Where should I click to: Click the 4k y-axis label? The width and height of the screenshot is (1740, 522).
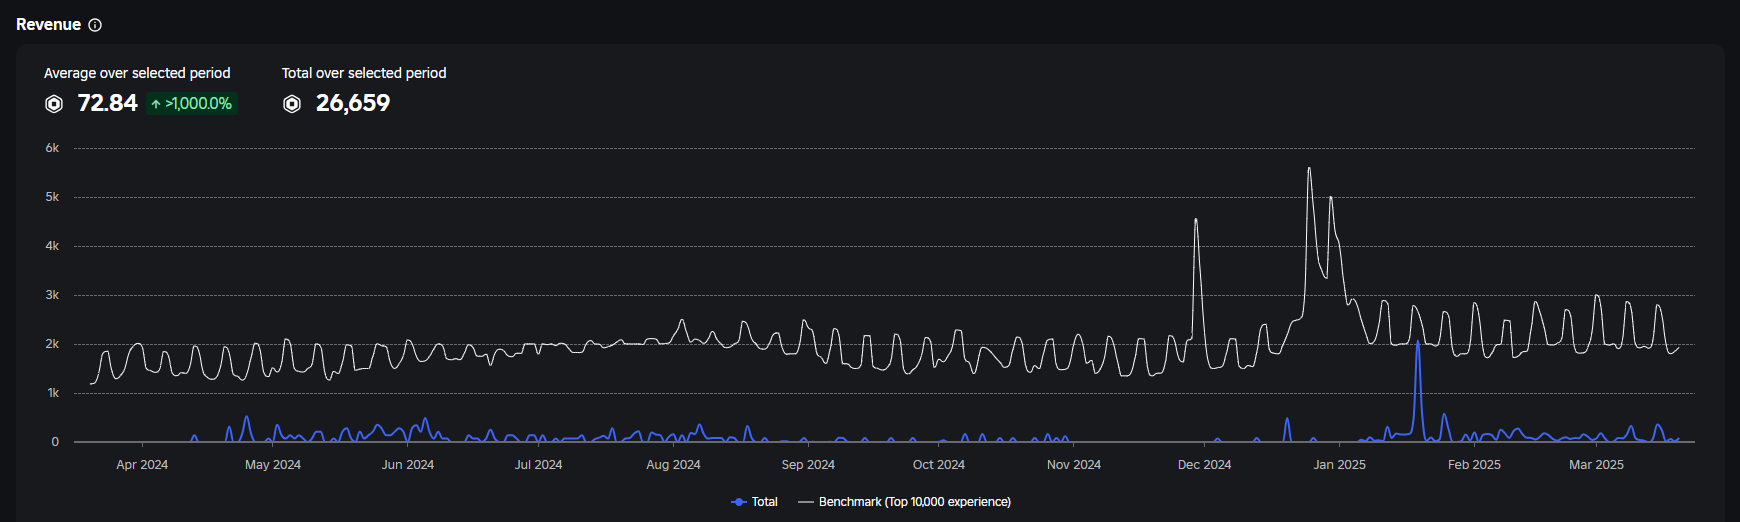52,246
